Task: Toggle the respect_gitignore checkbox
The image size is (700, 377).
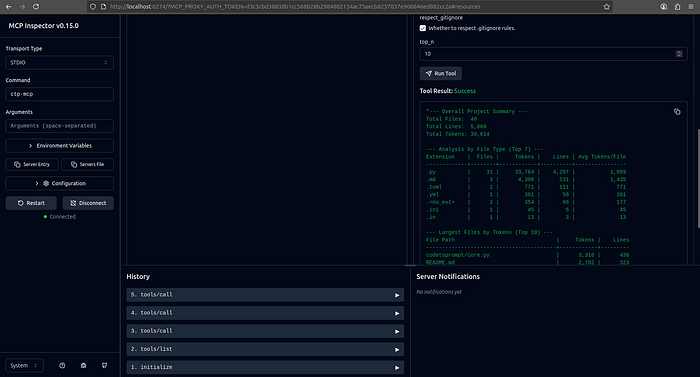Action: pos(423,28)
